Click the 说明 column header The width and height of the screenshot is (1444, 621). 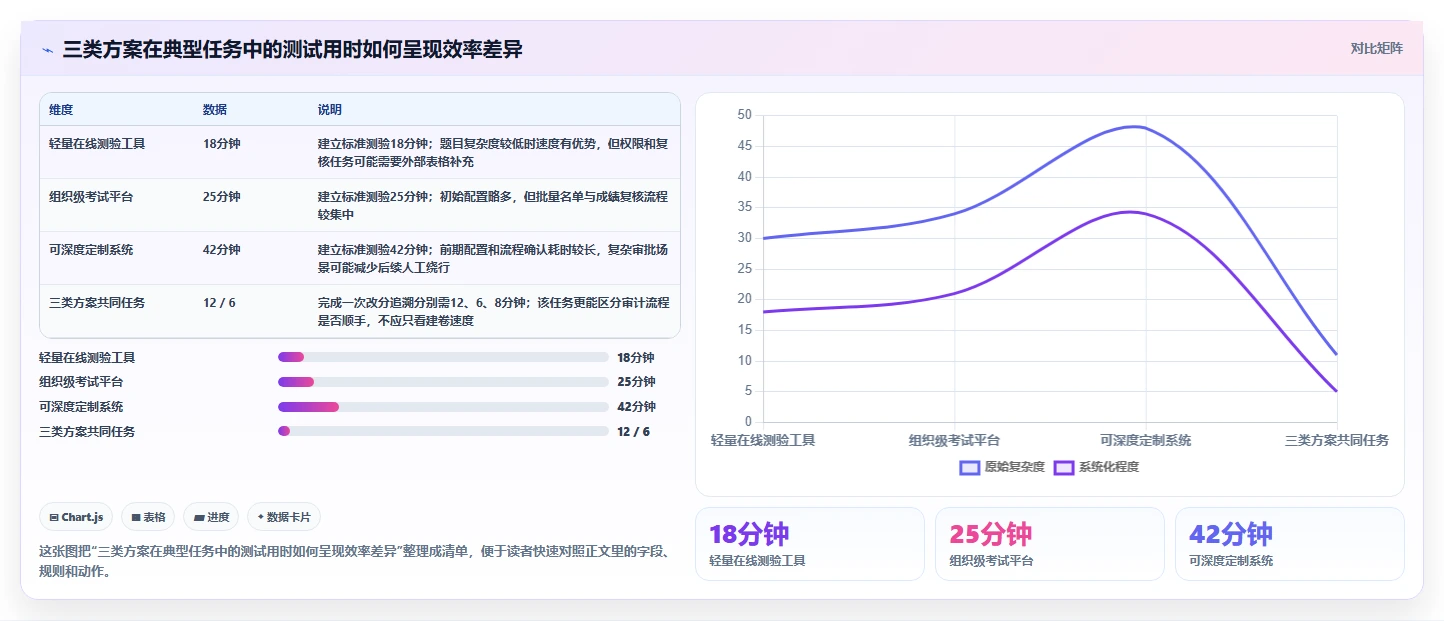pyautogui.click(x=330, y=109)
